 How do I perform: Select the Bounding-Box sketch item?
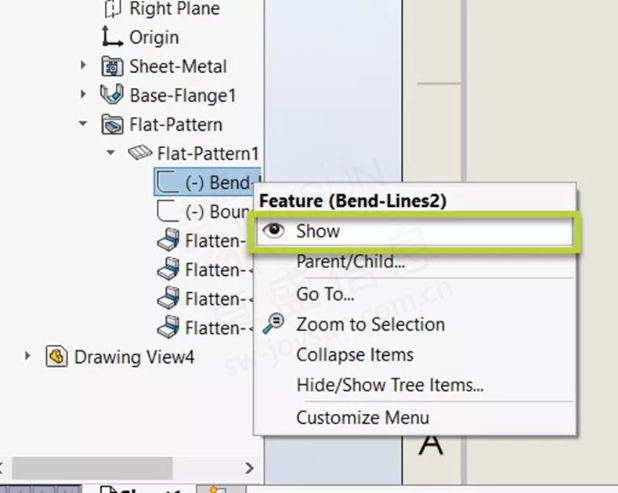pyautogui.click(x=206, y=212)
